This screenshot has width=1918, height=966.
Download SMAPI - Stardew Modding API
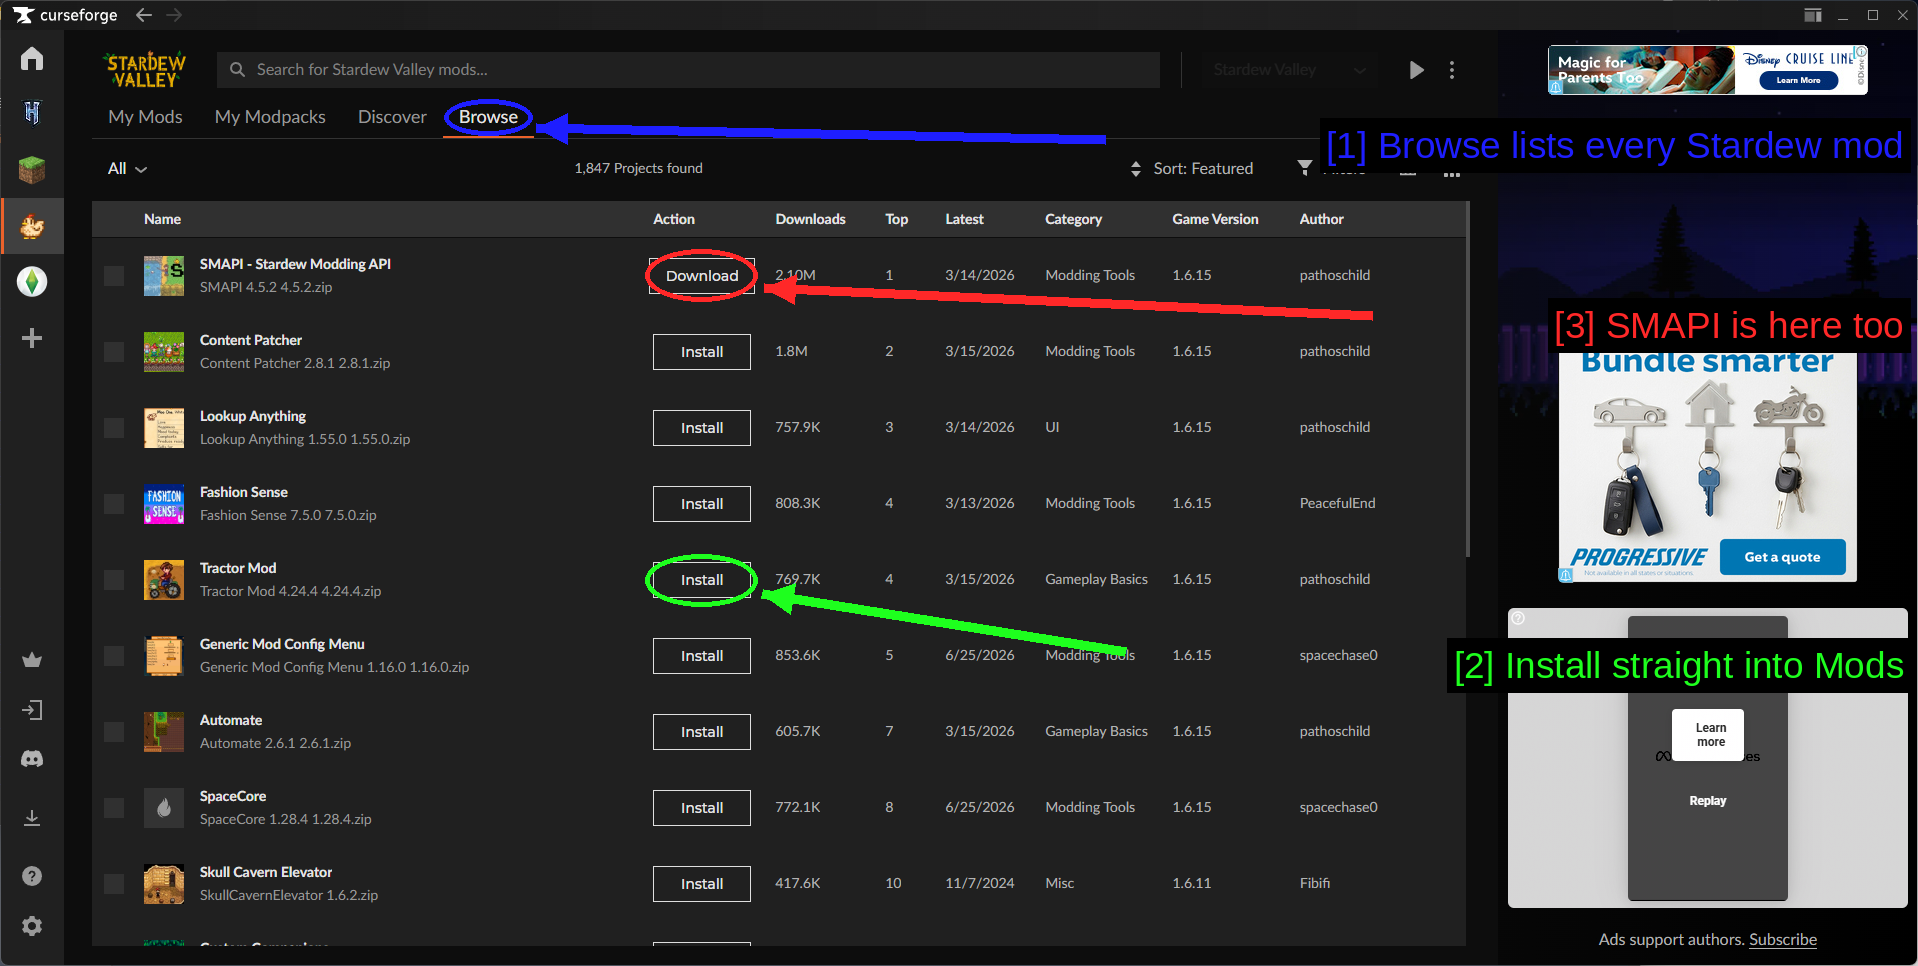pyautogui.click(x=702, y=276)
